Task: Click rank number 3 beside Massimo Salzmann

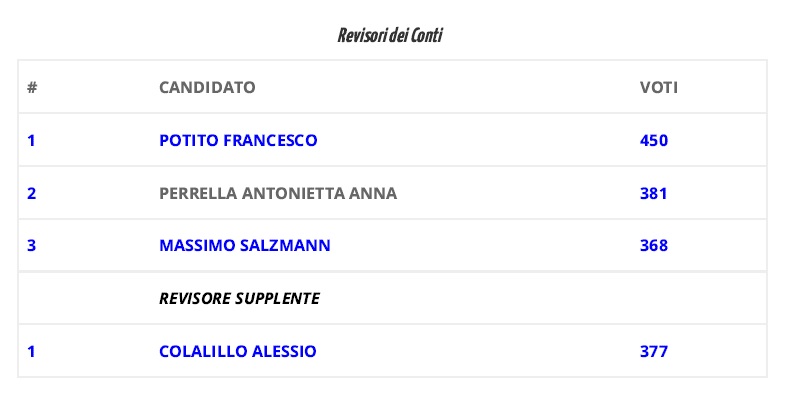Action: pyautogui.click(x=31, y=246)
